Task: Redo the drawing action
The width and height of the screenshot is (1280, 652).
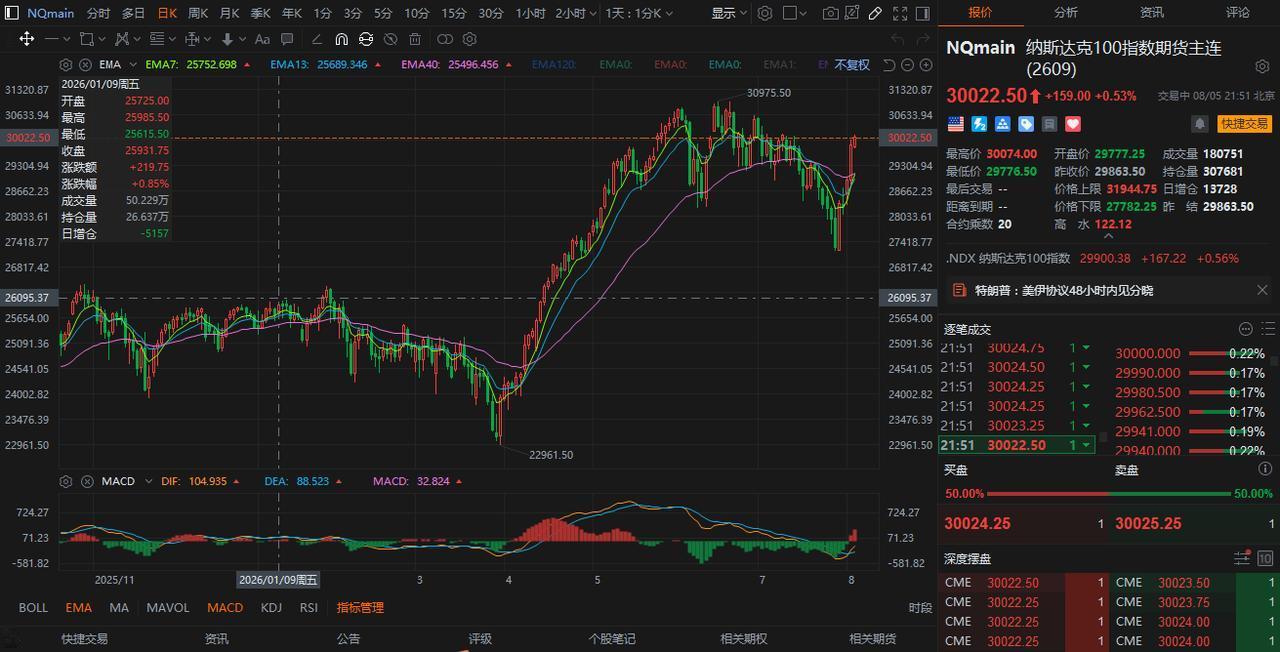Action: [922, 39]
